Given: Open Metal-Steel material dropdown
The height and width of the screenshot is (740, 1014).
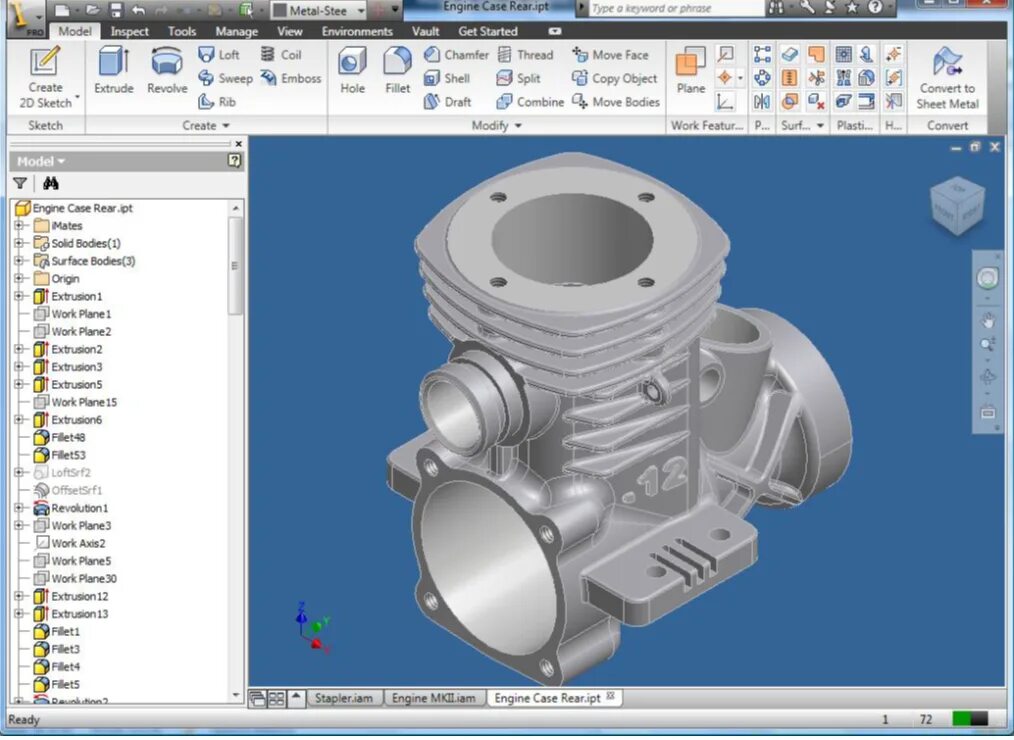Looking at the screenshot, I should coord(361,10).
